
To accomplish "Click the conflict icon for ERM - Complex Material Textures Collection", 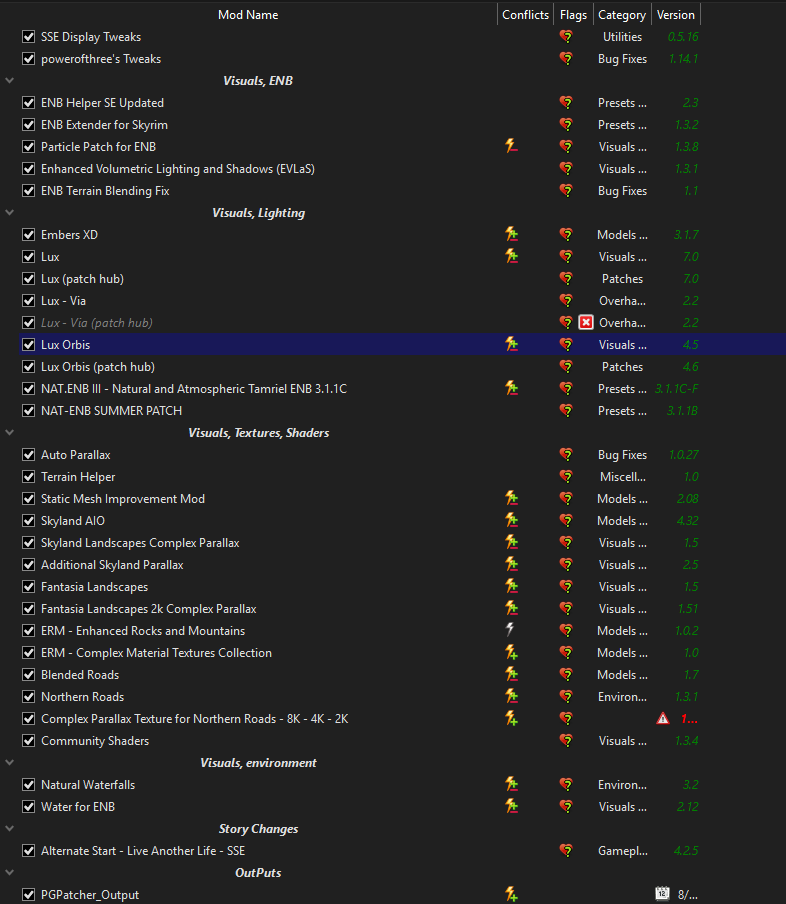I will (x=511, y=653).
